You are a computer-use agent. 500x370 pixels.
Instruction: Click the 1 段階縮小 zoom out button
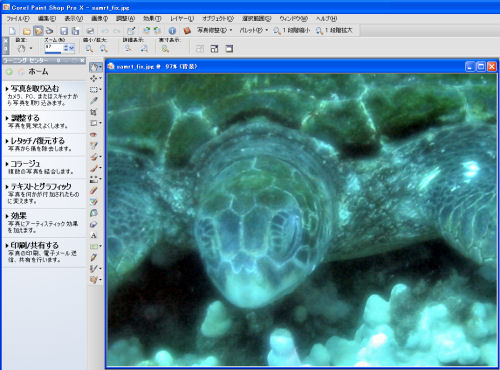pos(292,30)
